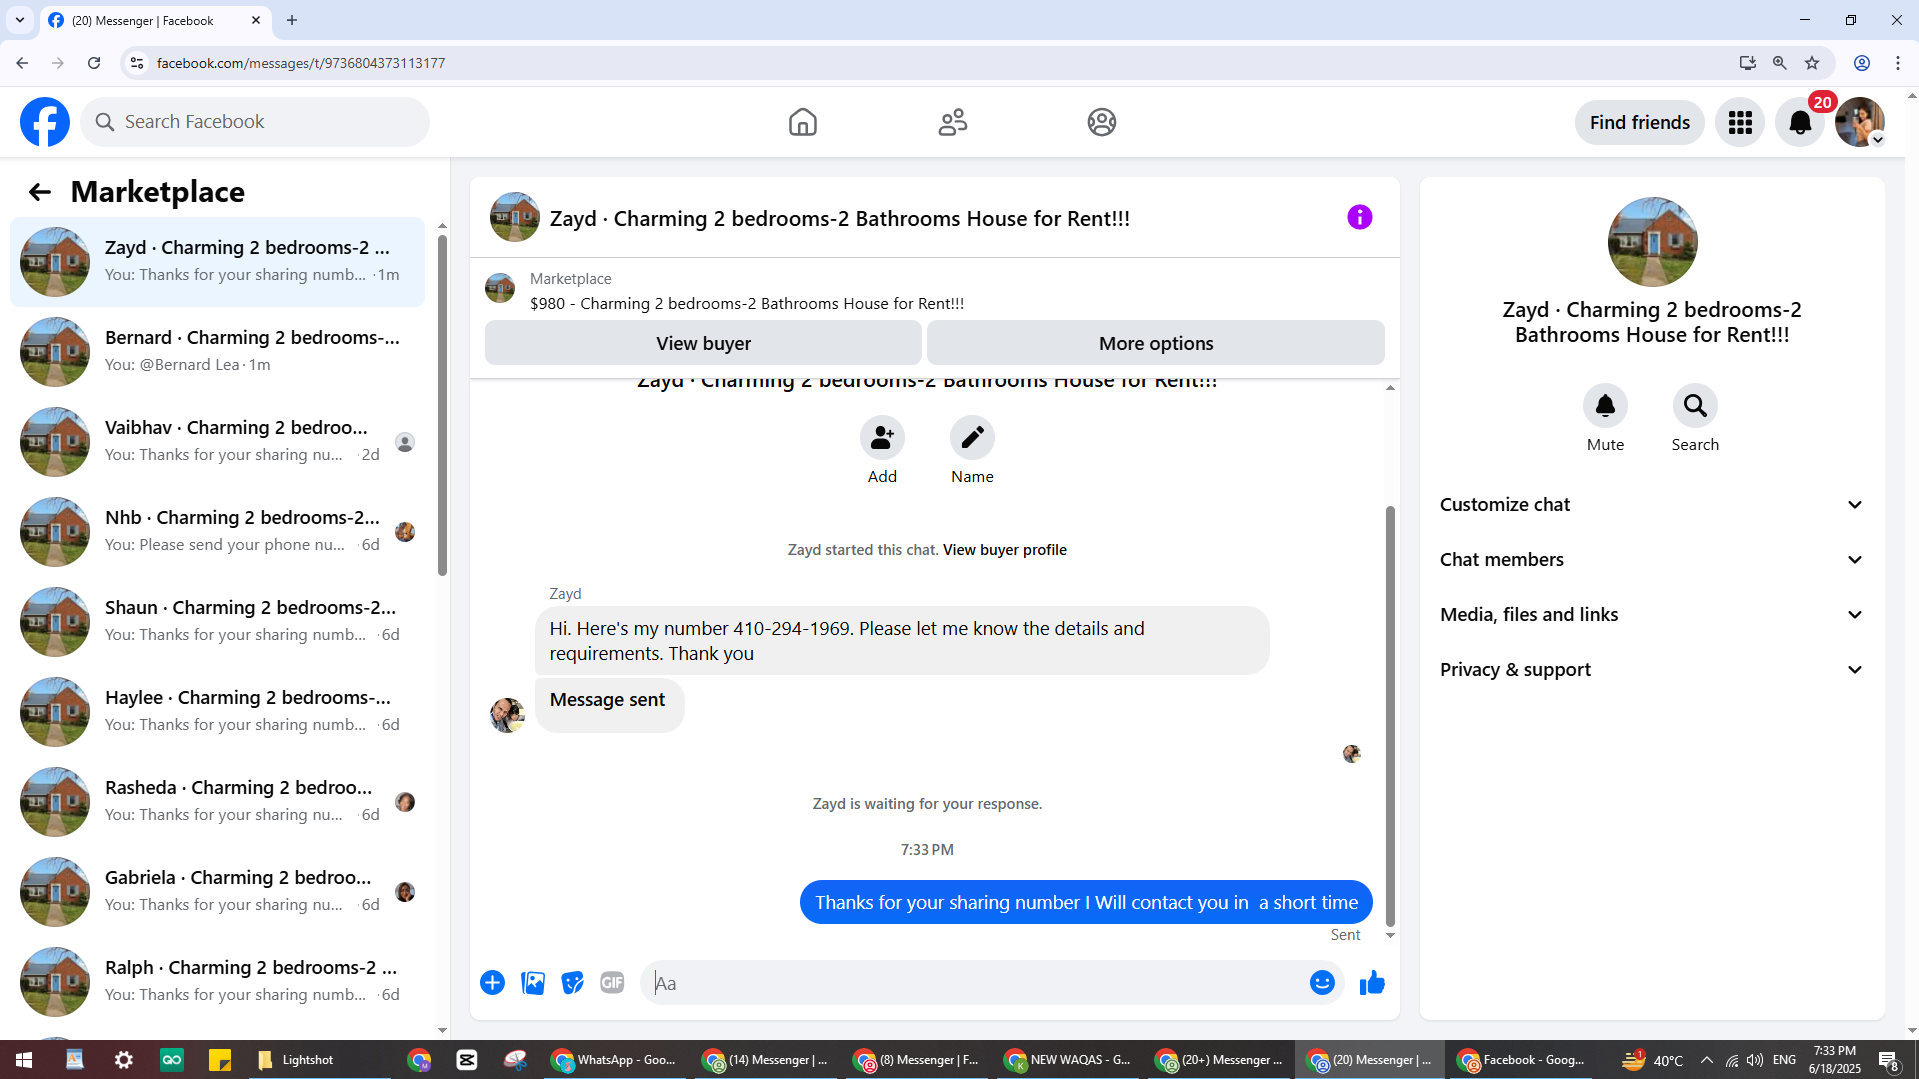The height and width of the screenshot is (1079, 1919).
Task: Click Find friends button
Action: coord(1640,122)
